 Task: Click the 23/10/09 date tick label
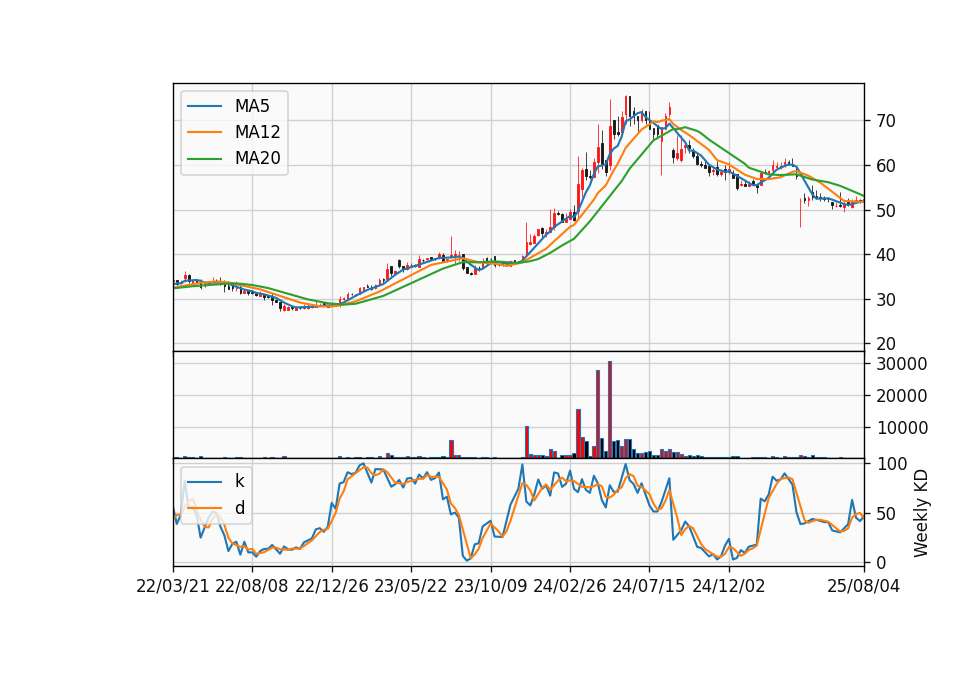point(490,586)
